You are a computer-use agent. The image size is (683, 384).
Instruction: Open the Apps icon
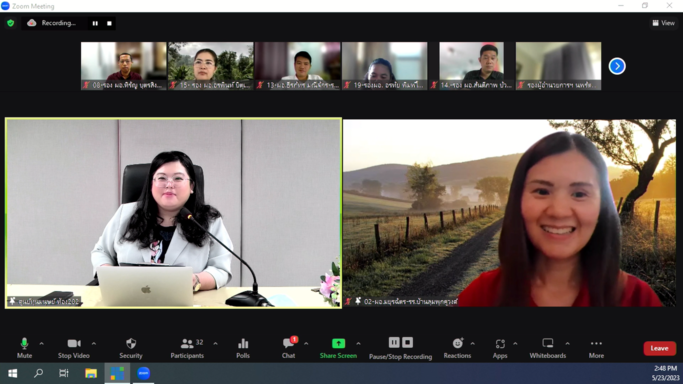500,344
